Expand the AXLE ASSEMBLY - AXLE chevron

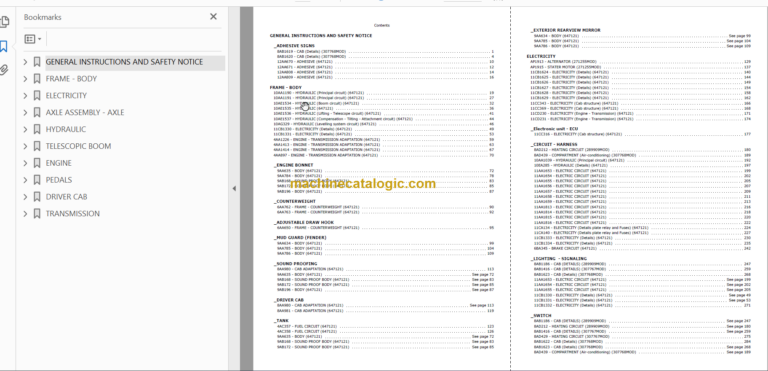point(25,113)
